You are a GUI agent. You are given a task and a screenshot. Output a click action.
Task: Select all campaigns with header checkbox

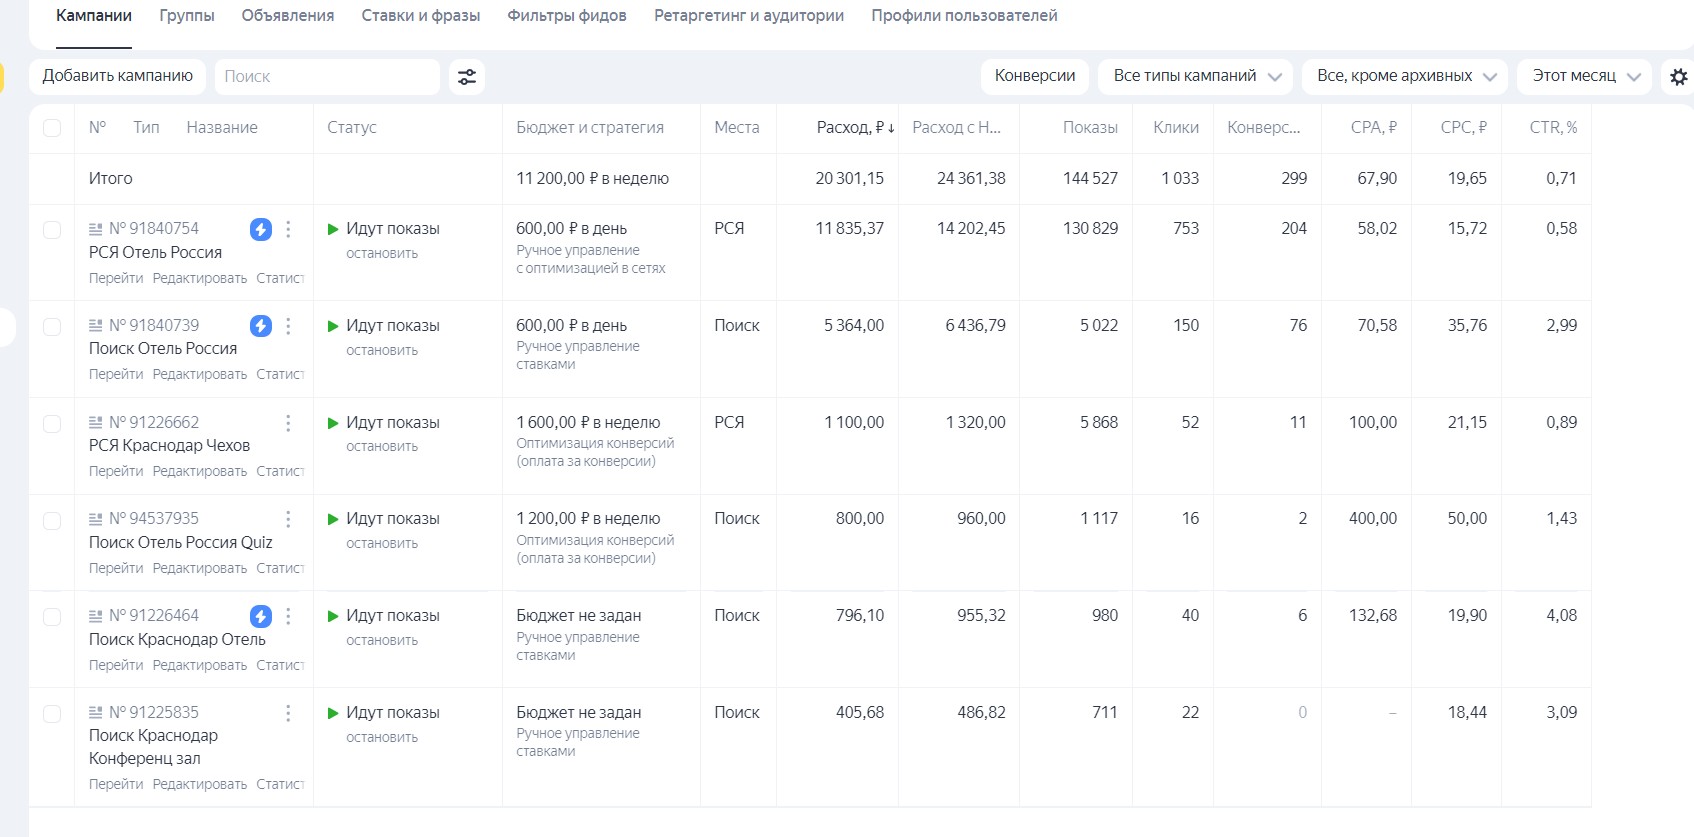click(52, 128)
